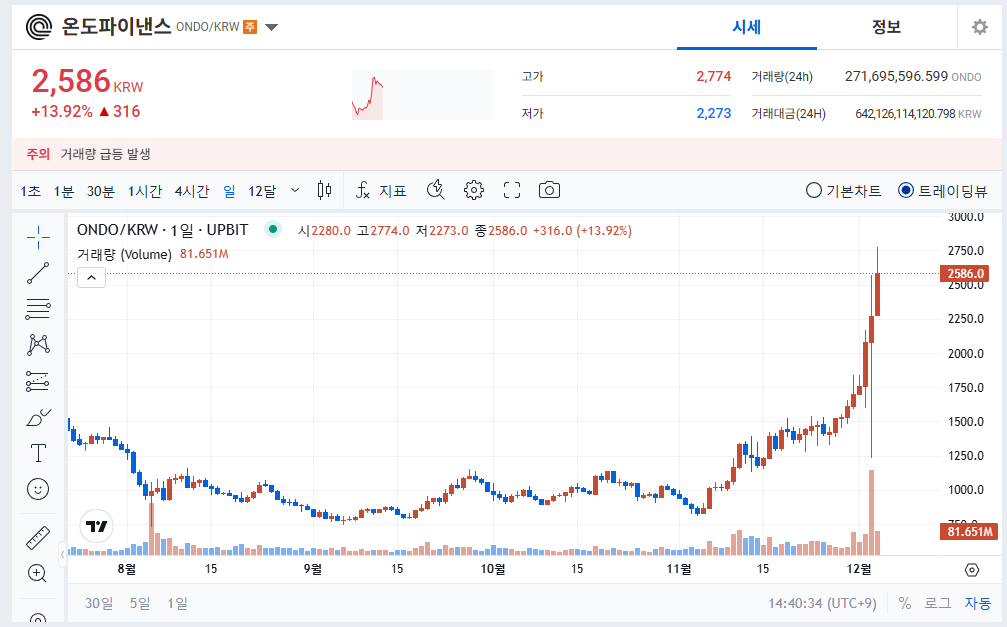Viewport: 1007px width, 627px height.
Task: Open the long position forecasting tool
Action: (38, 381)
